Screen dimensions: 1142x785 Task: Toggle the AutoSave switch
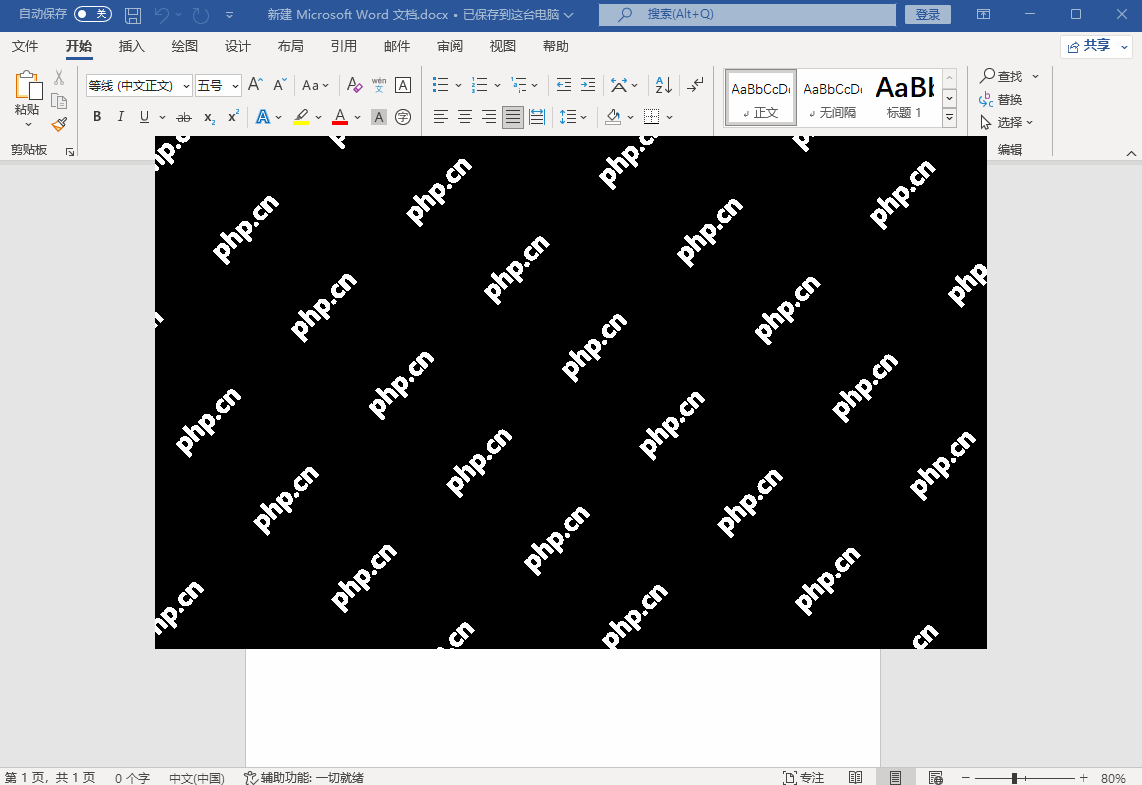(93, 14)
